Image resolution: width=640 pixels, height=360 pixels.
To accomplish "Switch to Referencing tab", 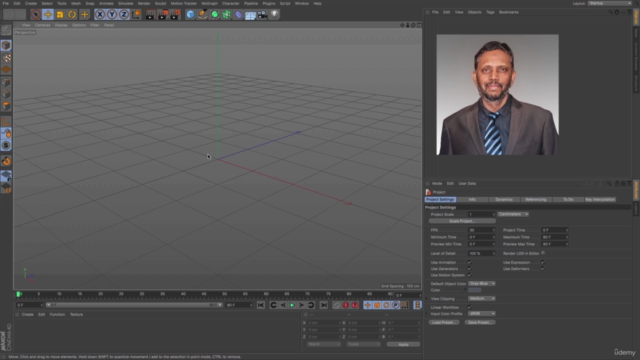I will pyautogui.click(x=536, y=200).
